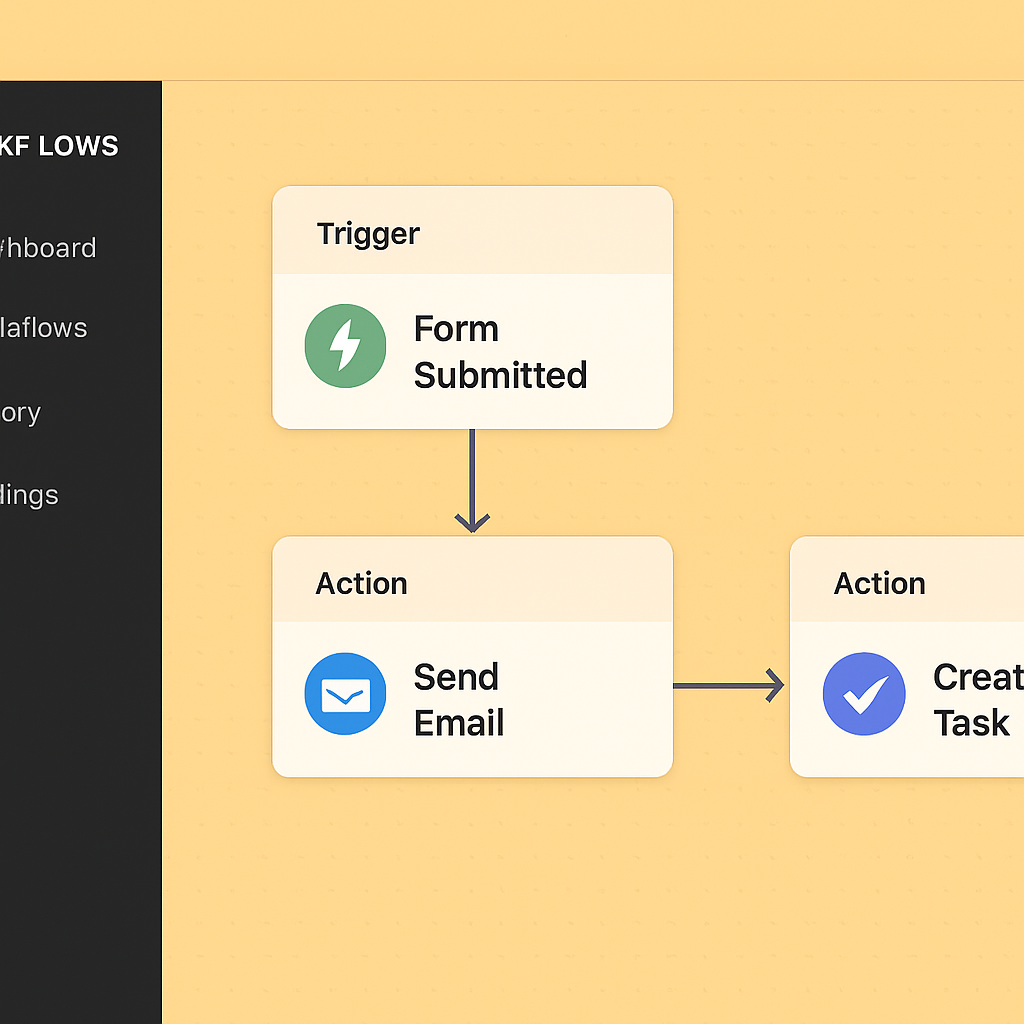Click the top header bar above canvas
Image resolution: width=1024 pixels, height=1024 pixels.
pyautogui.click(x=512, y=40)
